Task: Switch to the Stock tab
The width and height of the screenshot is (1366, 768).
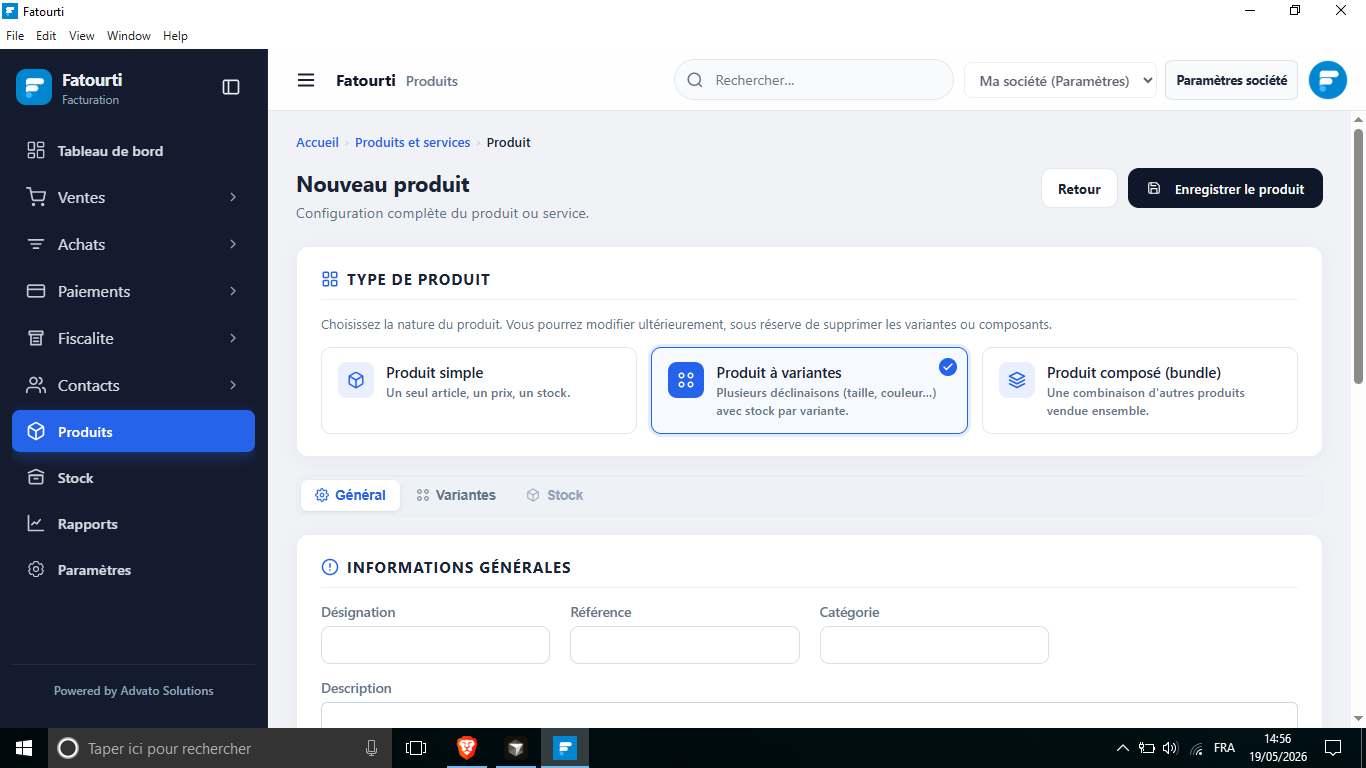Action: point(555,495)
